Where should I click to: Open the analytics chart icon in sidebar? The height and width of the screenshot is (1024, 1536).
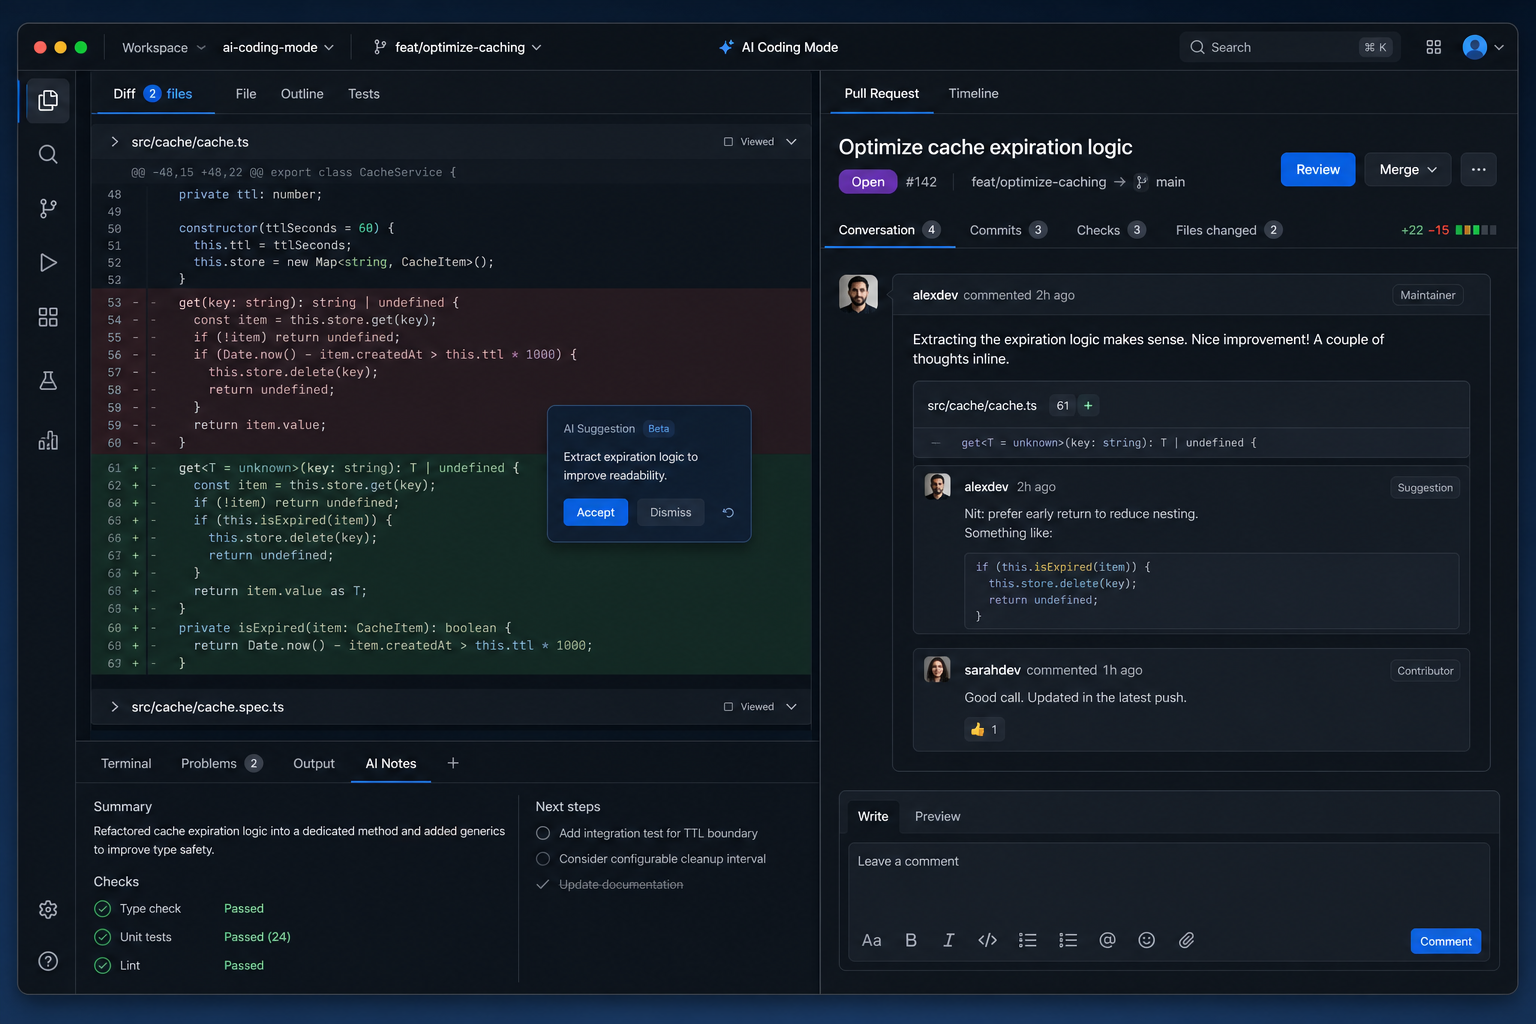point(48,441)
